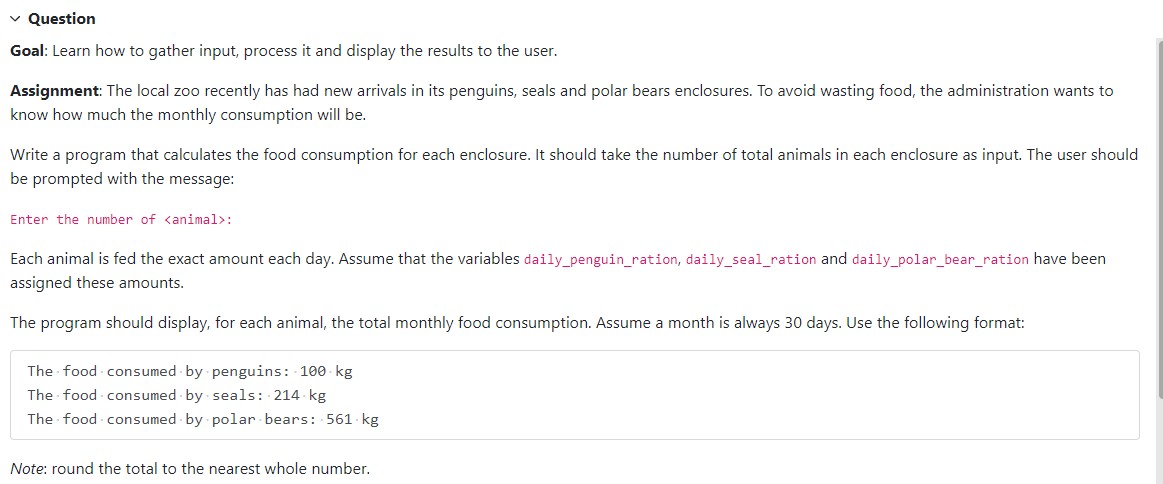
Task: Click the 'Enter the number of <animal>:' prompt
Action: (121, 220)
